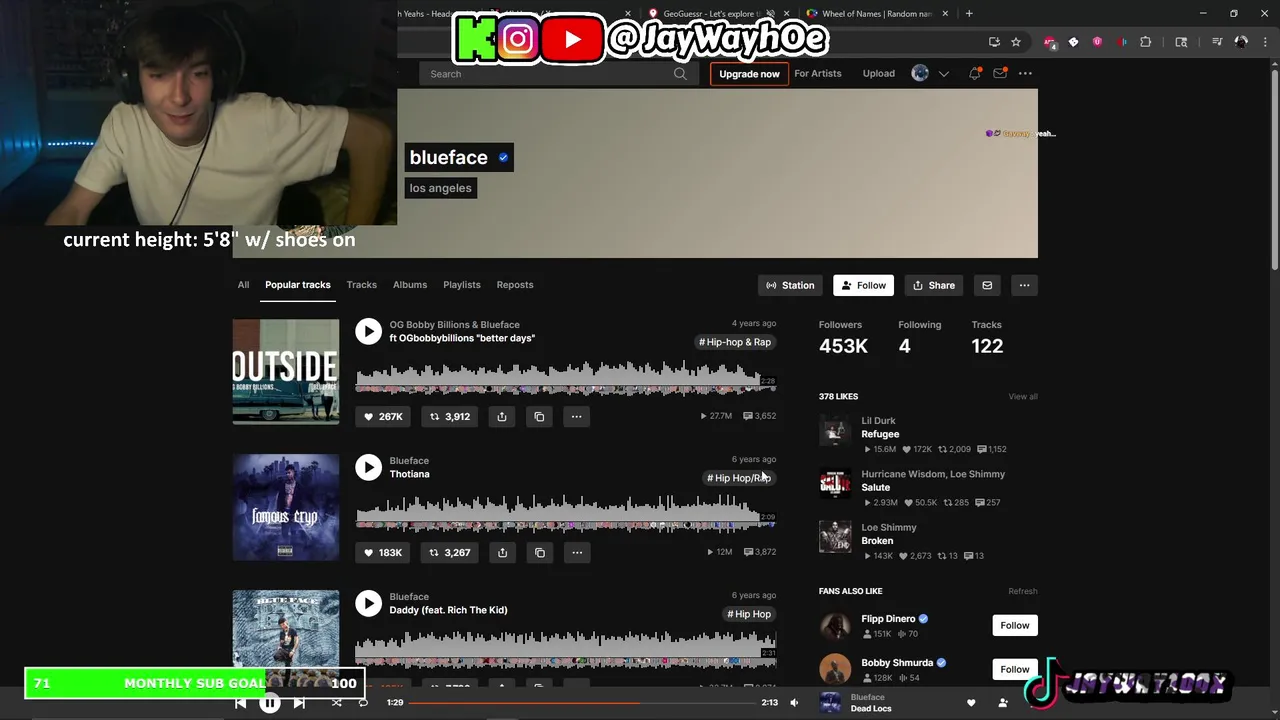Repost the "better days" track (3,912 reposts)

tap(450, 416)
